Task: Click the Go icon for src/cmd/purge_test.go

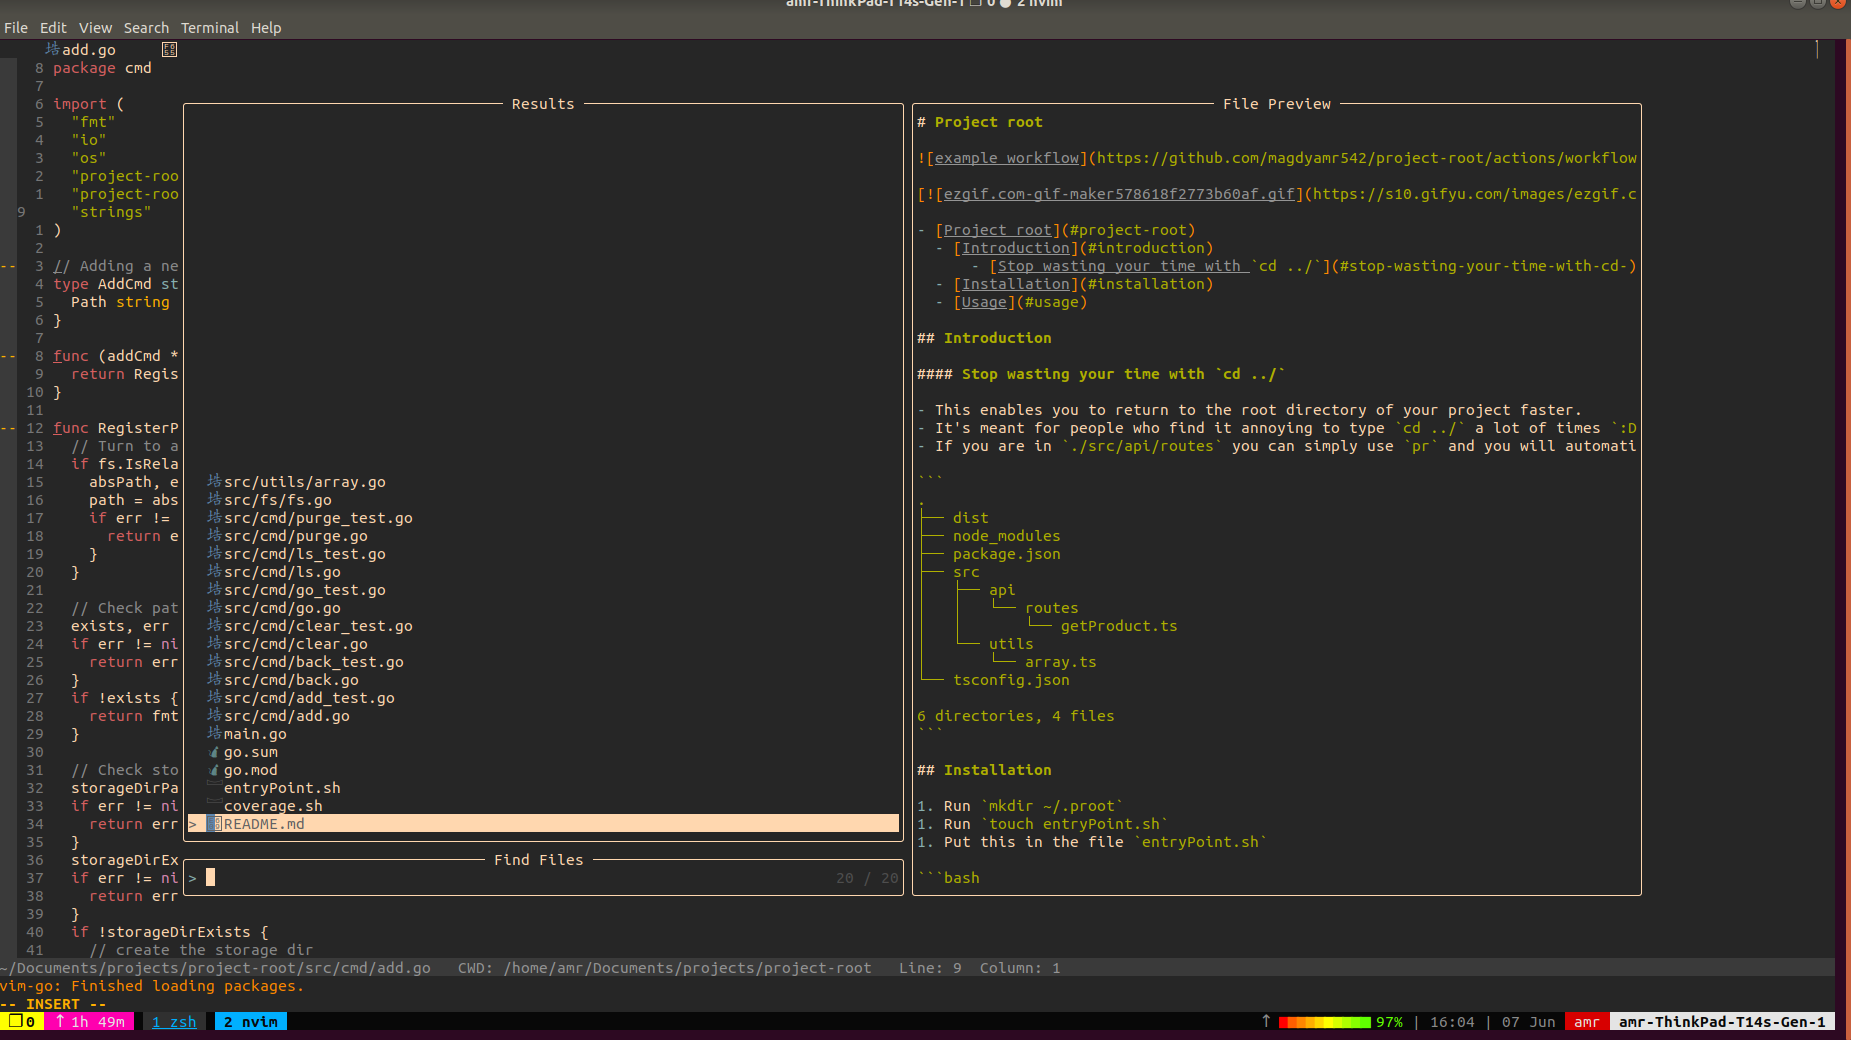Action: click(x=214, y=517)
